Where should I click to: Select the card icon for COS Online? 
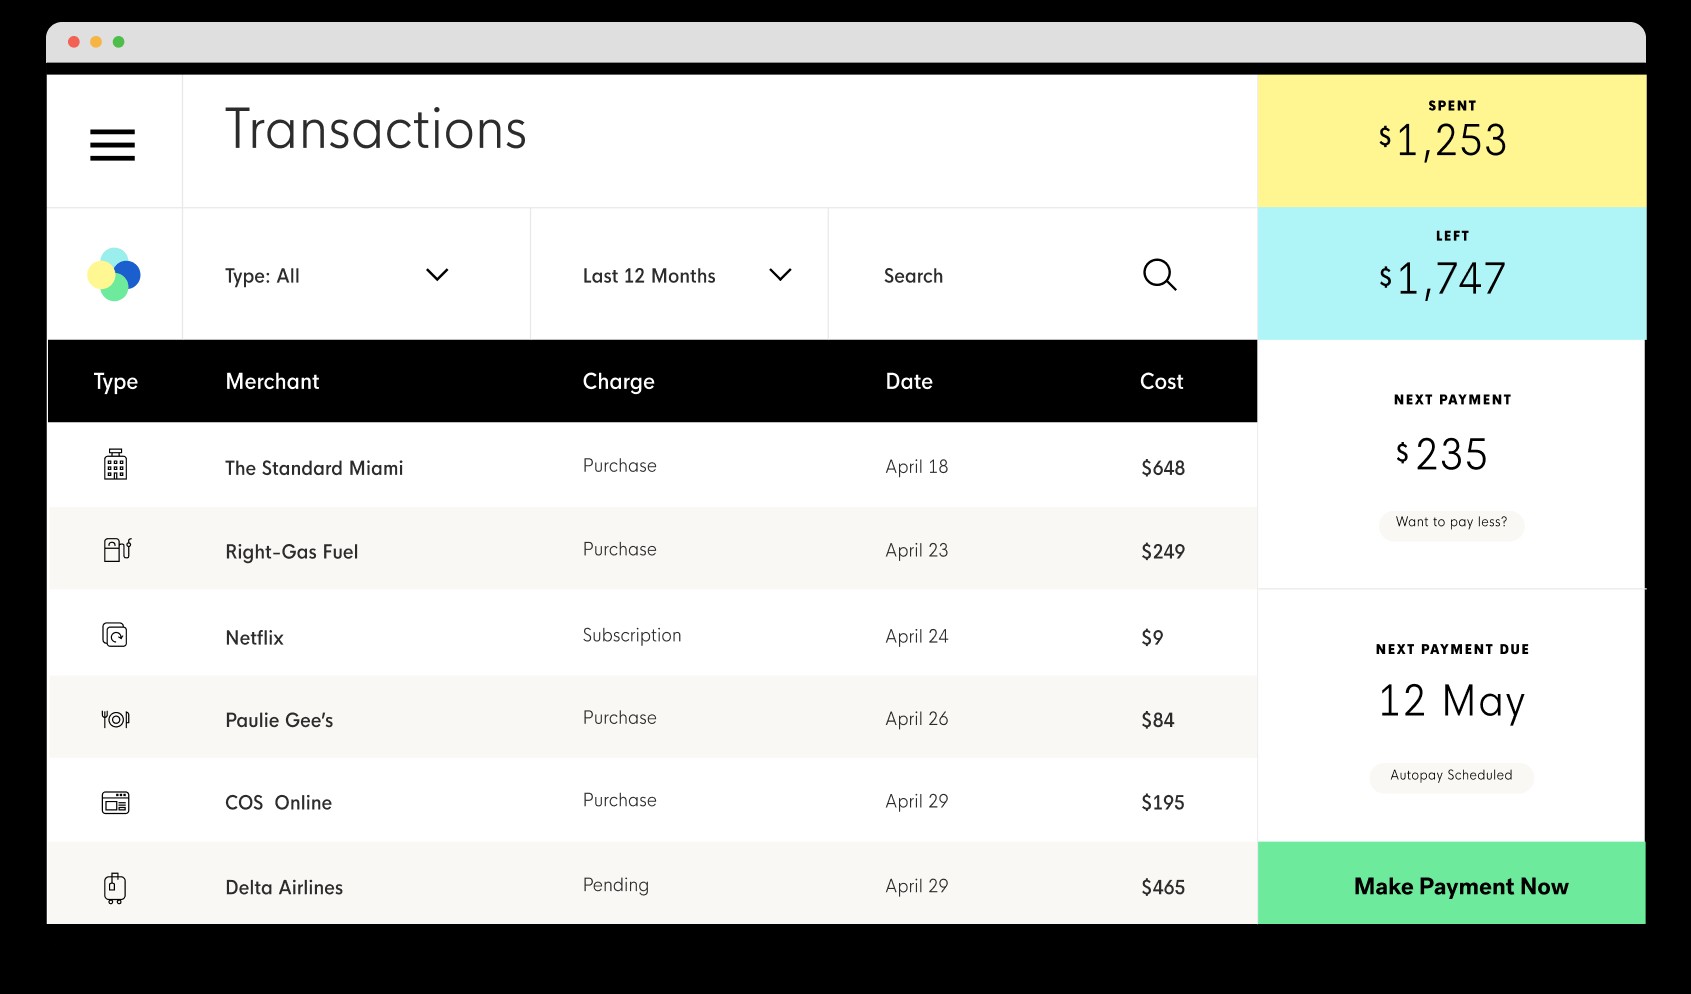[116, 801]
